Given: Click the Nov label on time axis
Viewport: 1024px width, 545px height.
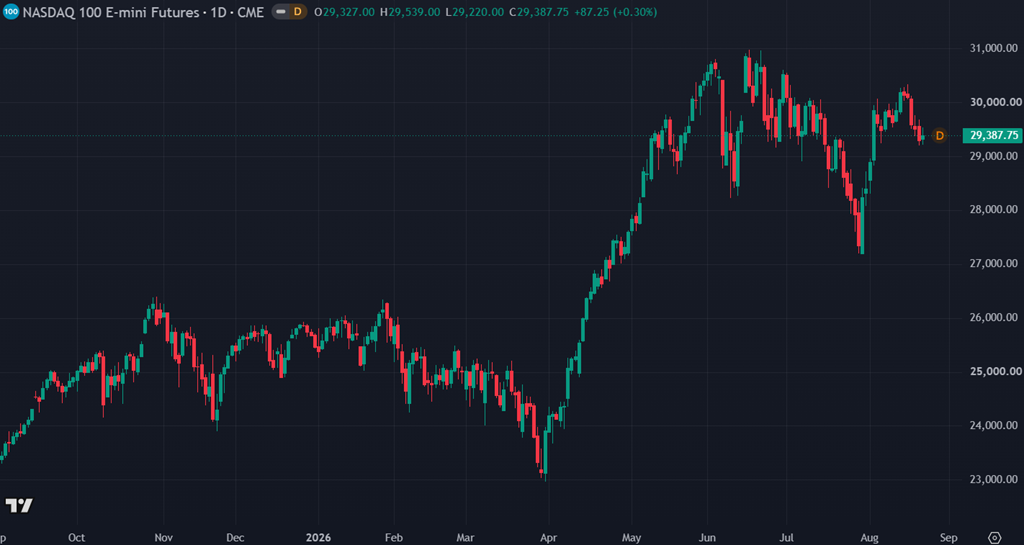Looking at the screenshot, I should tap(163, 538).
